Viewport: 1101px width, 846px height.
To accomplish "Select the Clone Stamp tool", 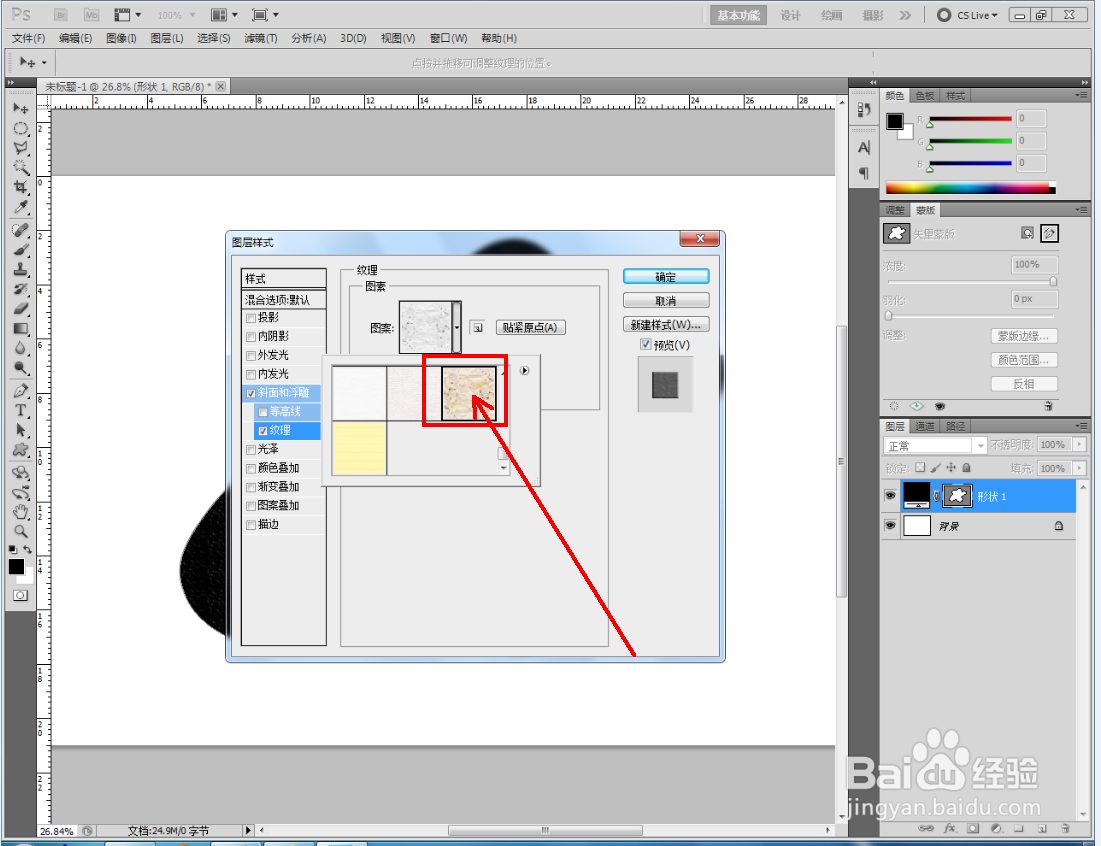I will click(20, 270).
